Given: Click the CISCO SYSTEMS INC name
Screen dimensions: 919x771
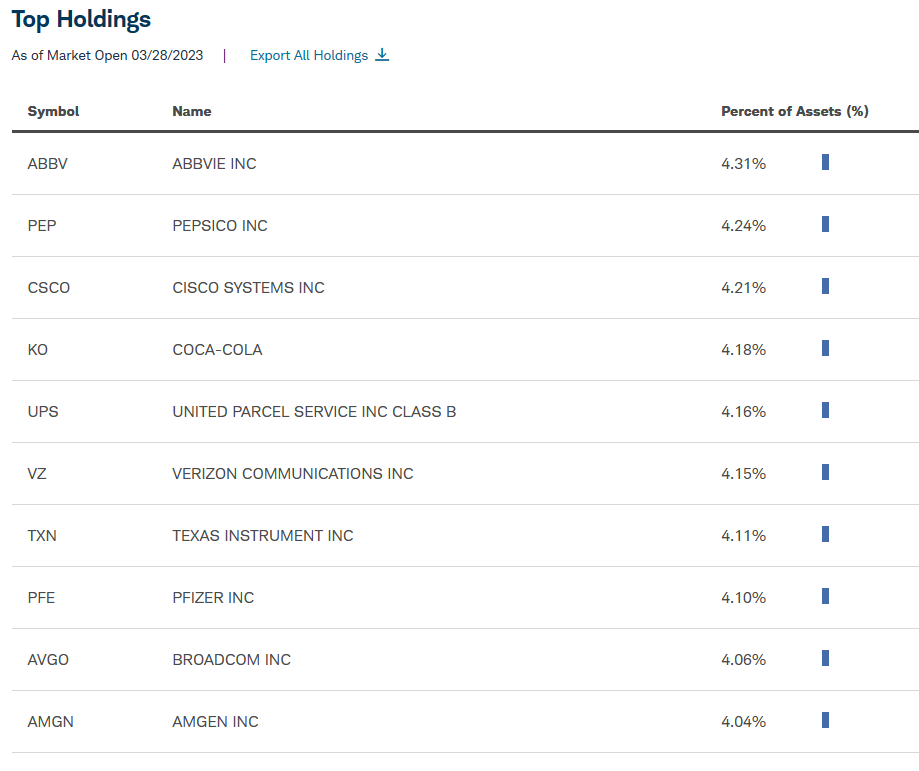Looking at the screenshot, I should coord(249,288).
